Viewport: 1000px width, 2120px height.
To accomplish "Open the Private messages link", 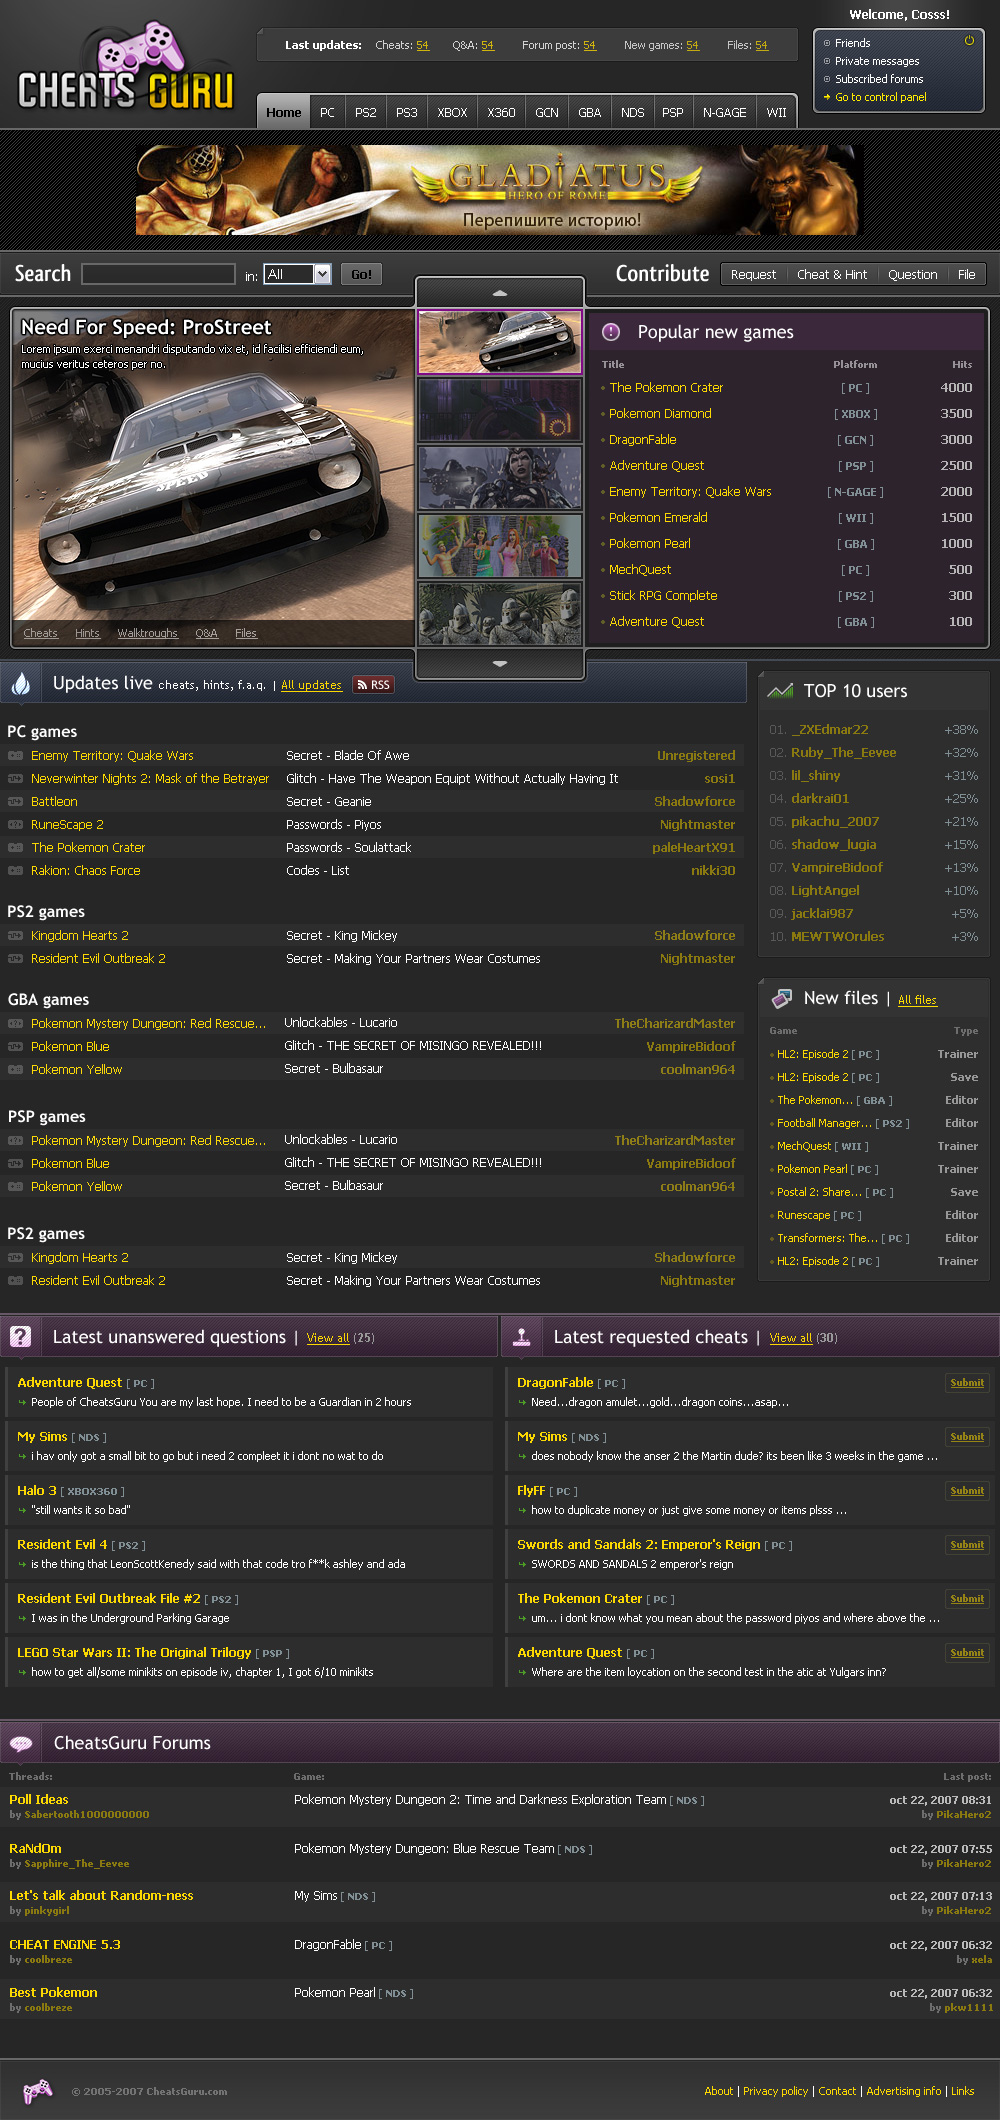I will tap(877, 61).
